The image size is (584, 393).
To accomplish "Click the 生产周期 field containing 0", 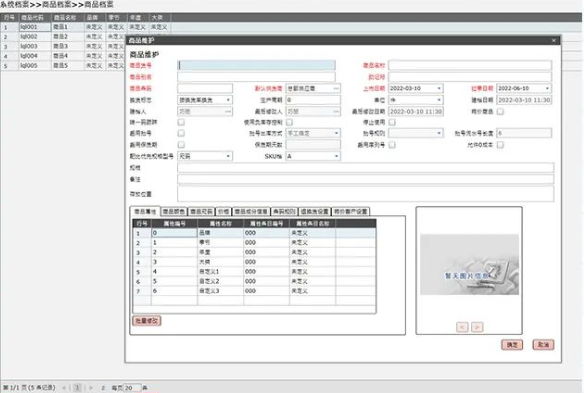I will pos(313,100).
